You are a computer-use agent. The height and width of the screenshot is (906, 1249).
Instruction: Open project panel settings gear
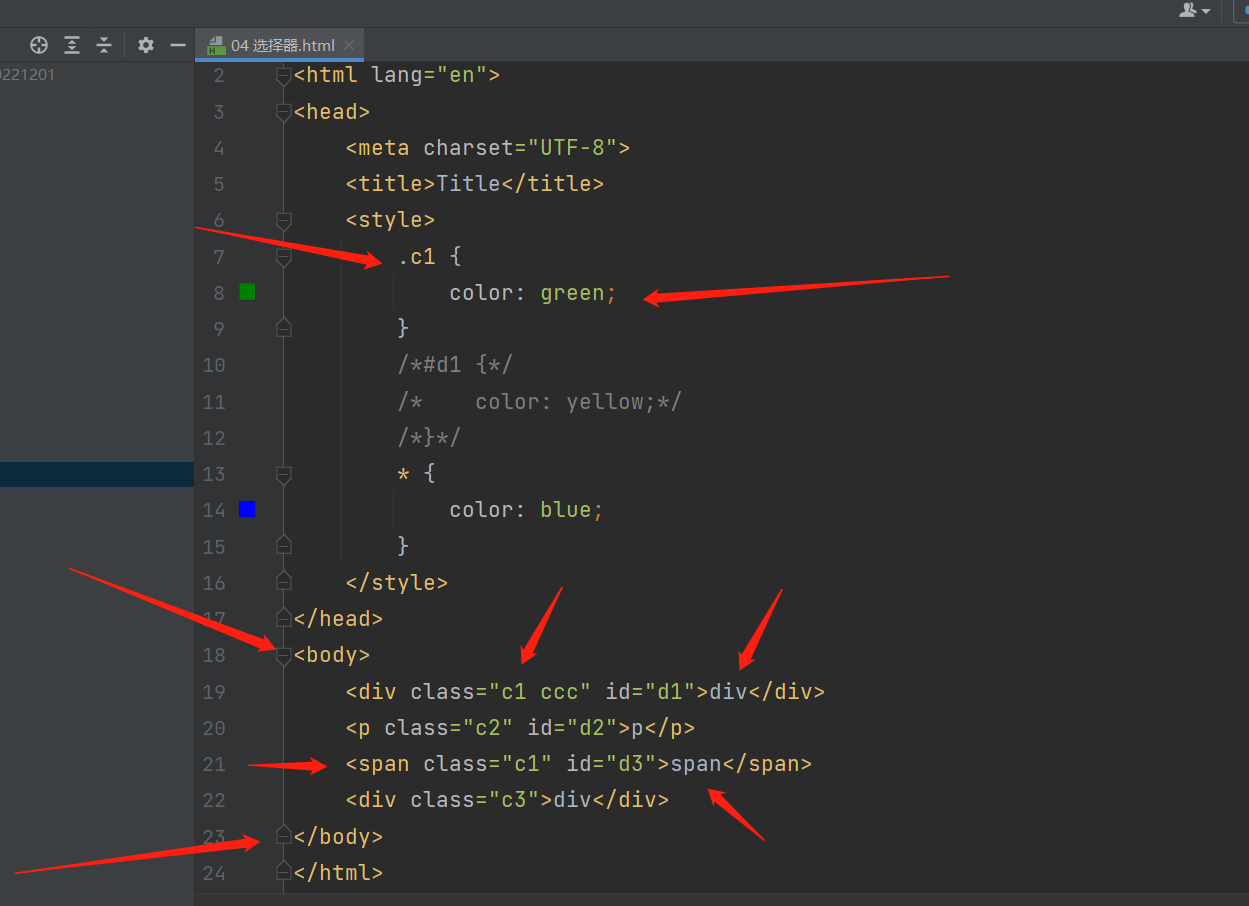coord(146,45)
